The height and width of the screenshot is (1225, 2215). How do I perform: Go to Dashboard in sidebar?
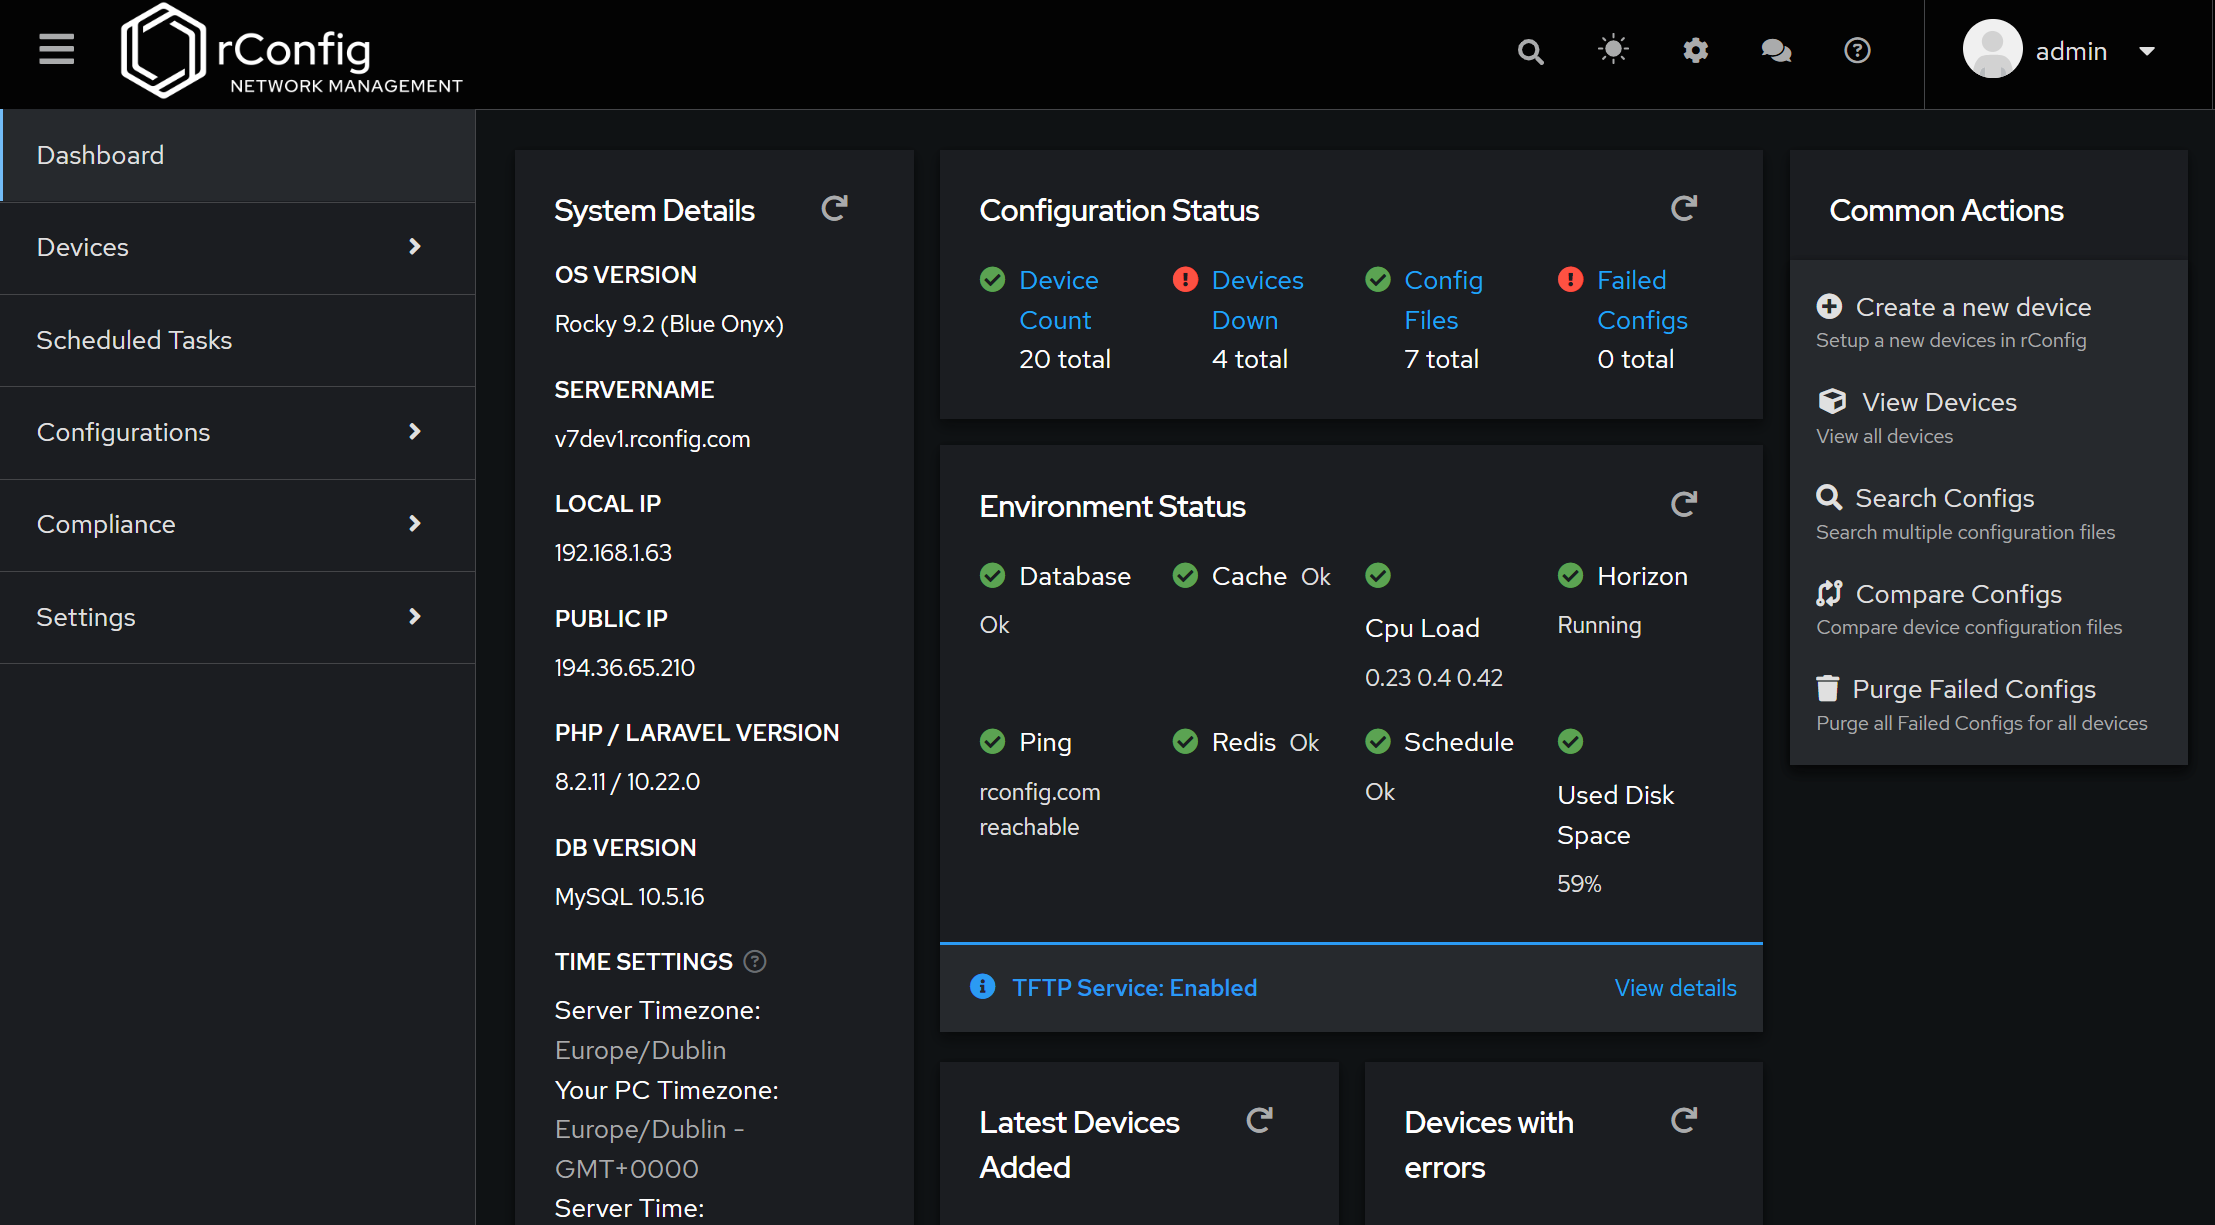(100, 155)
